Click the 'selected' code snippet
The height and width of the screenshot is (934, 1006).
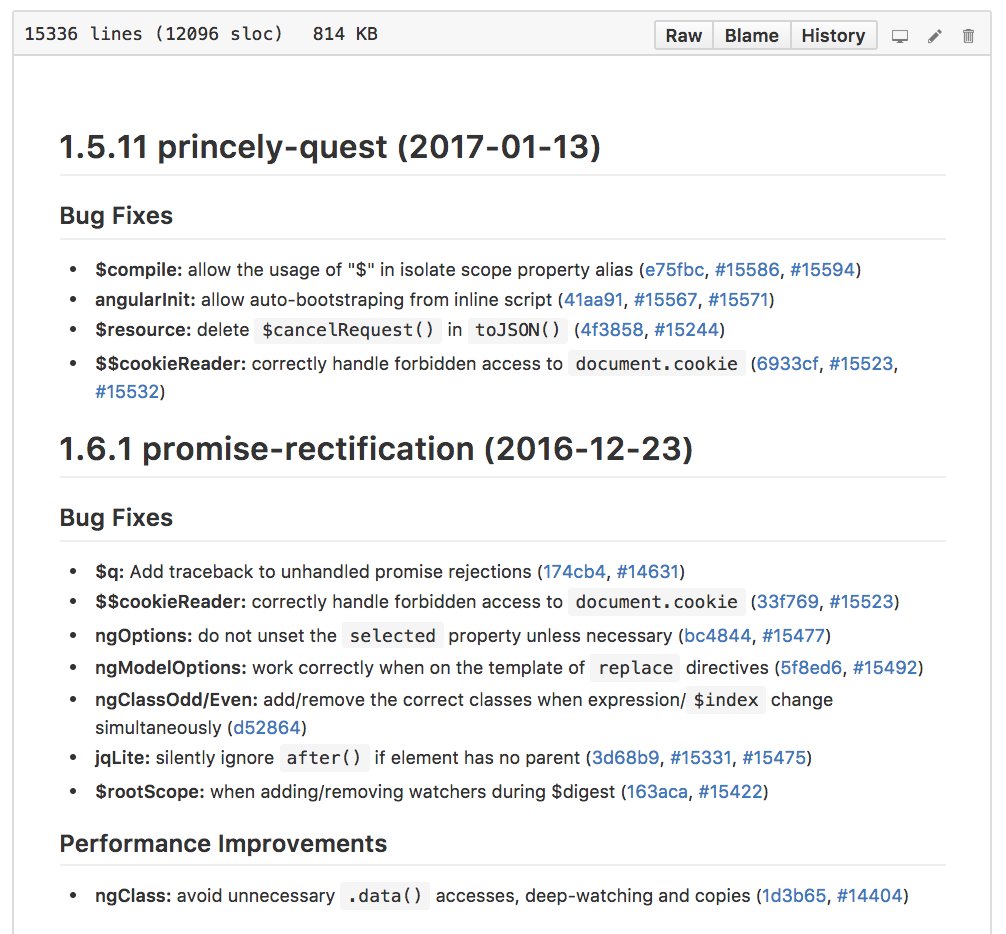click(393, 636)
